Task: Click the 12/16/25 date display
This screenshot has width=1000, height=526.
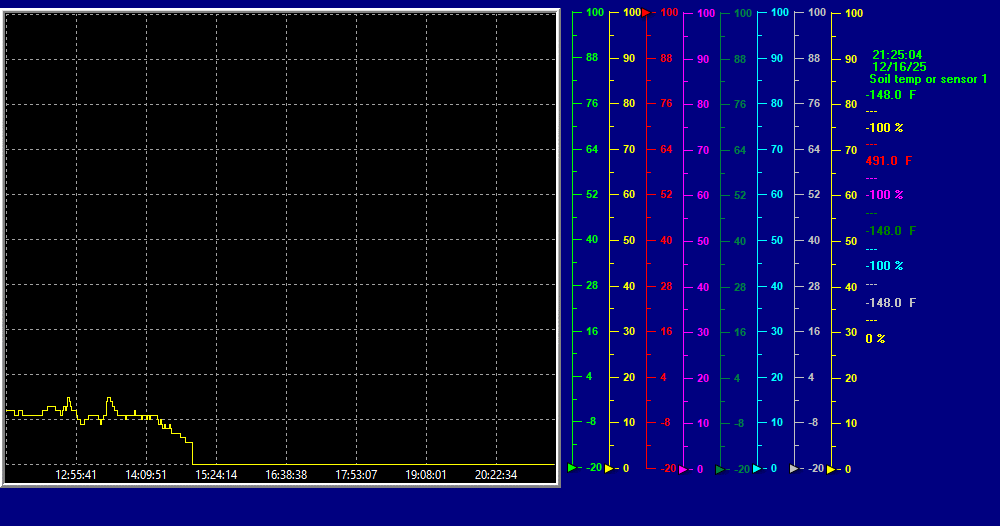Action: point(897,66)
